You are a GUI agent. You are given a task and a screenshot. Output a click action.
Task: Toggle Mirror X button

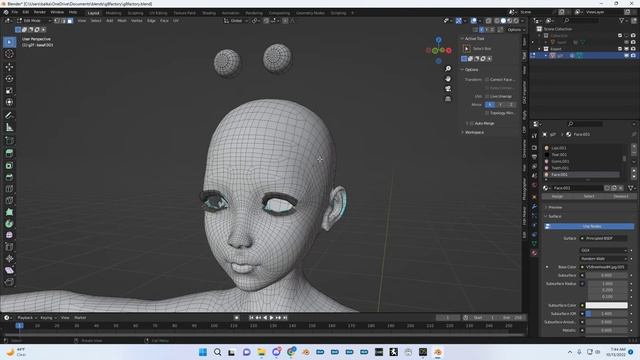(x=490, y=104)
